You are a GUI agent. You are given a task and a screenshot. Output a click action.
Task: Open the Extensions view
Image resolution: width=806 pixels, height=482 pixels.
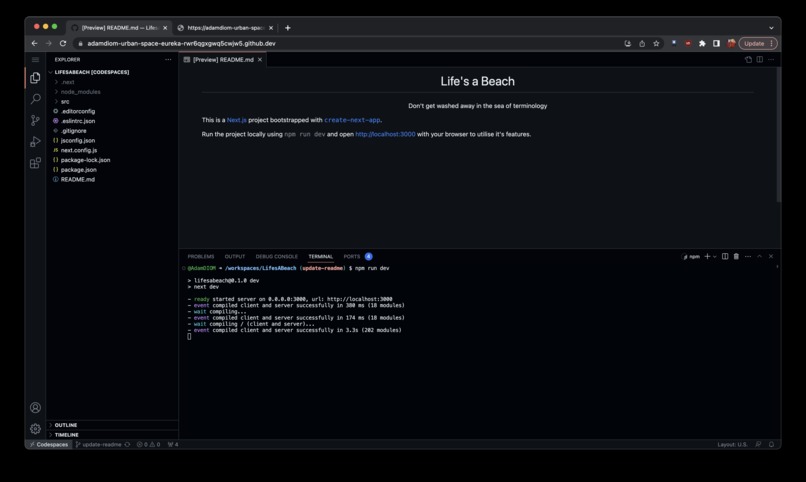point(35,163)
